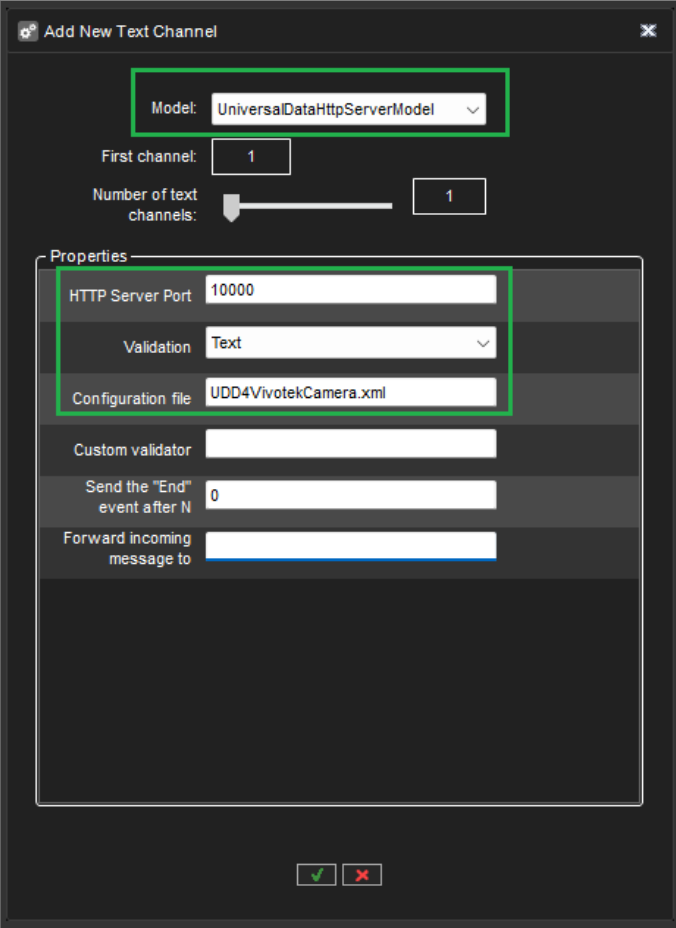Click the red X cancel button
The height and width of the screenshot is (928, 676).
pos(362,875)
